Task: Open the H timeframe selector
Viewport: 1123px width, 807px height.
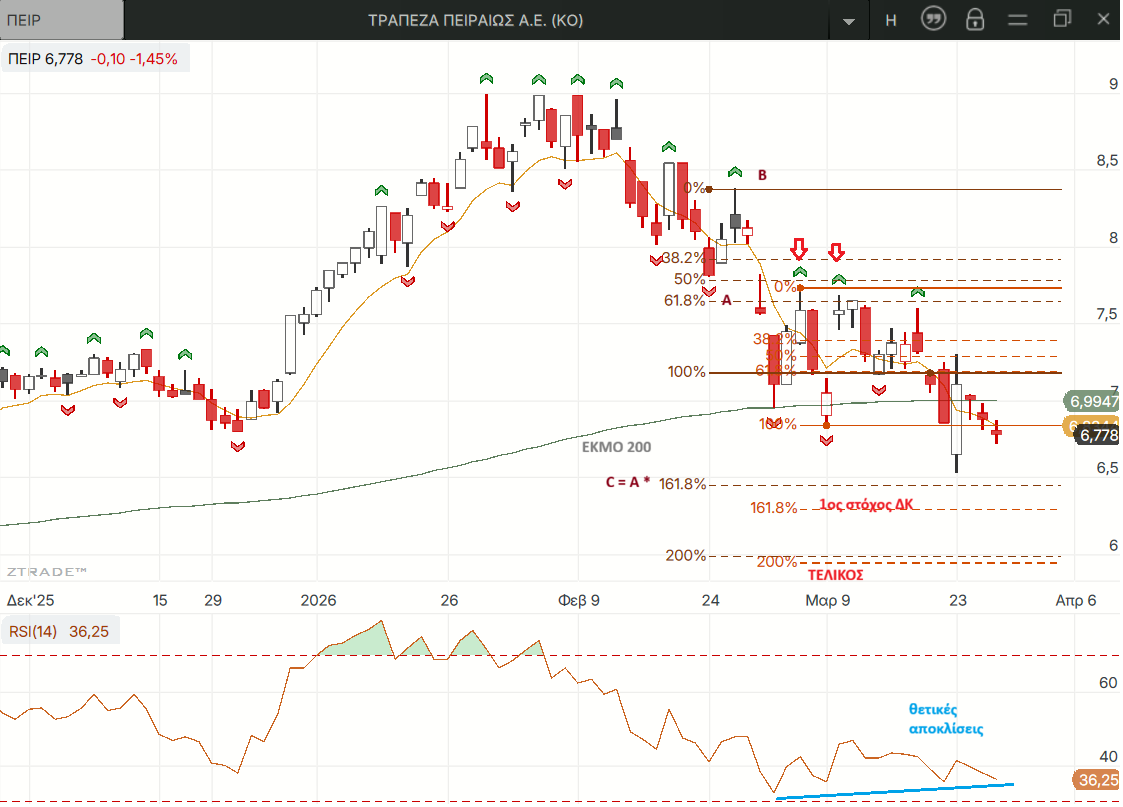Action: tap(891, 20)
